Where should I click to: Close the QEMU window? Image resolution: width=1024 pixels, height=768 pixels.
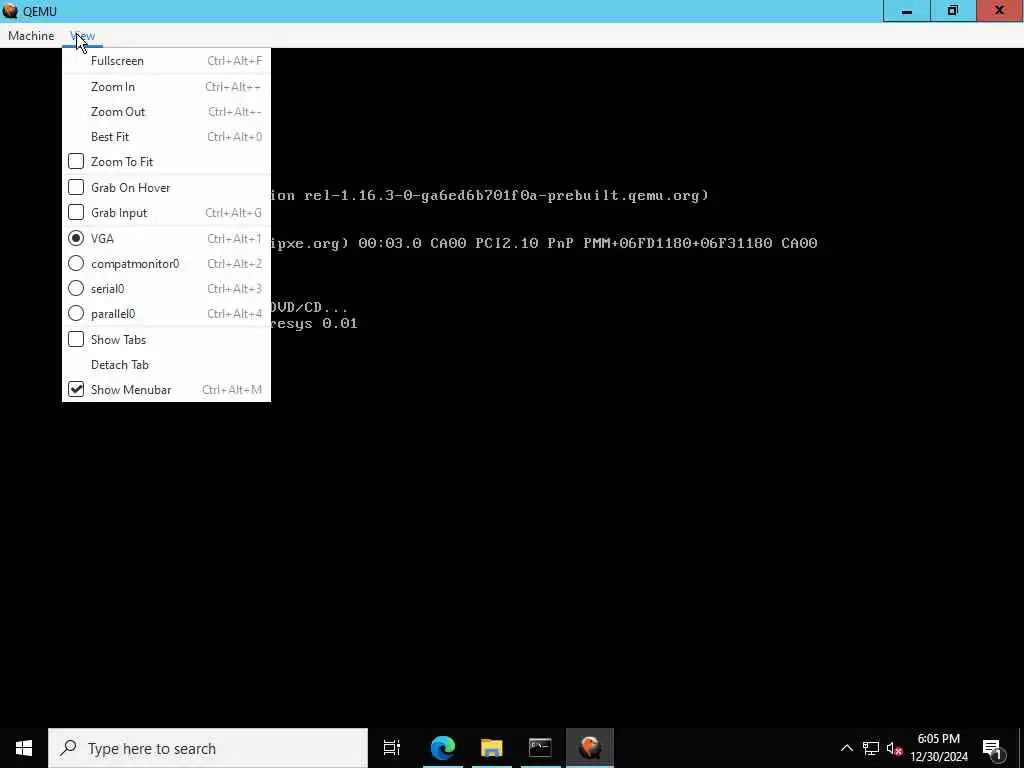[x=1000, y=11]
